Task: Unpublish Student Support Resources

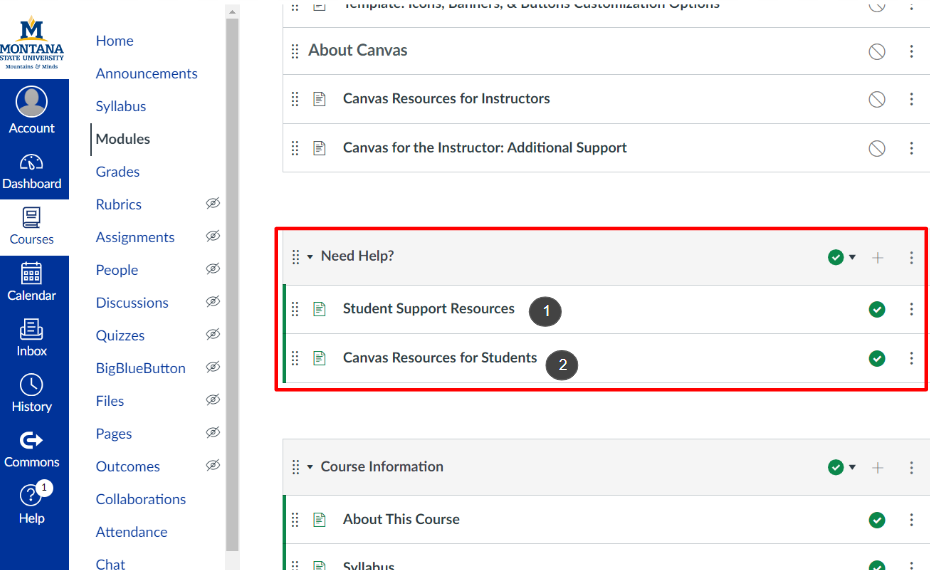Action: [877, 309]
